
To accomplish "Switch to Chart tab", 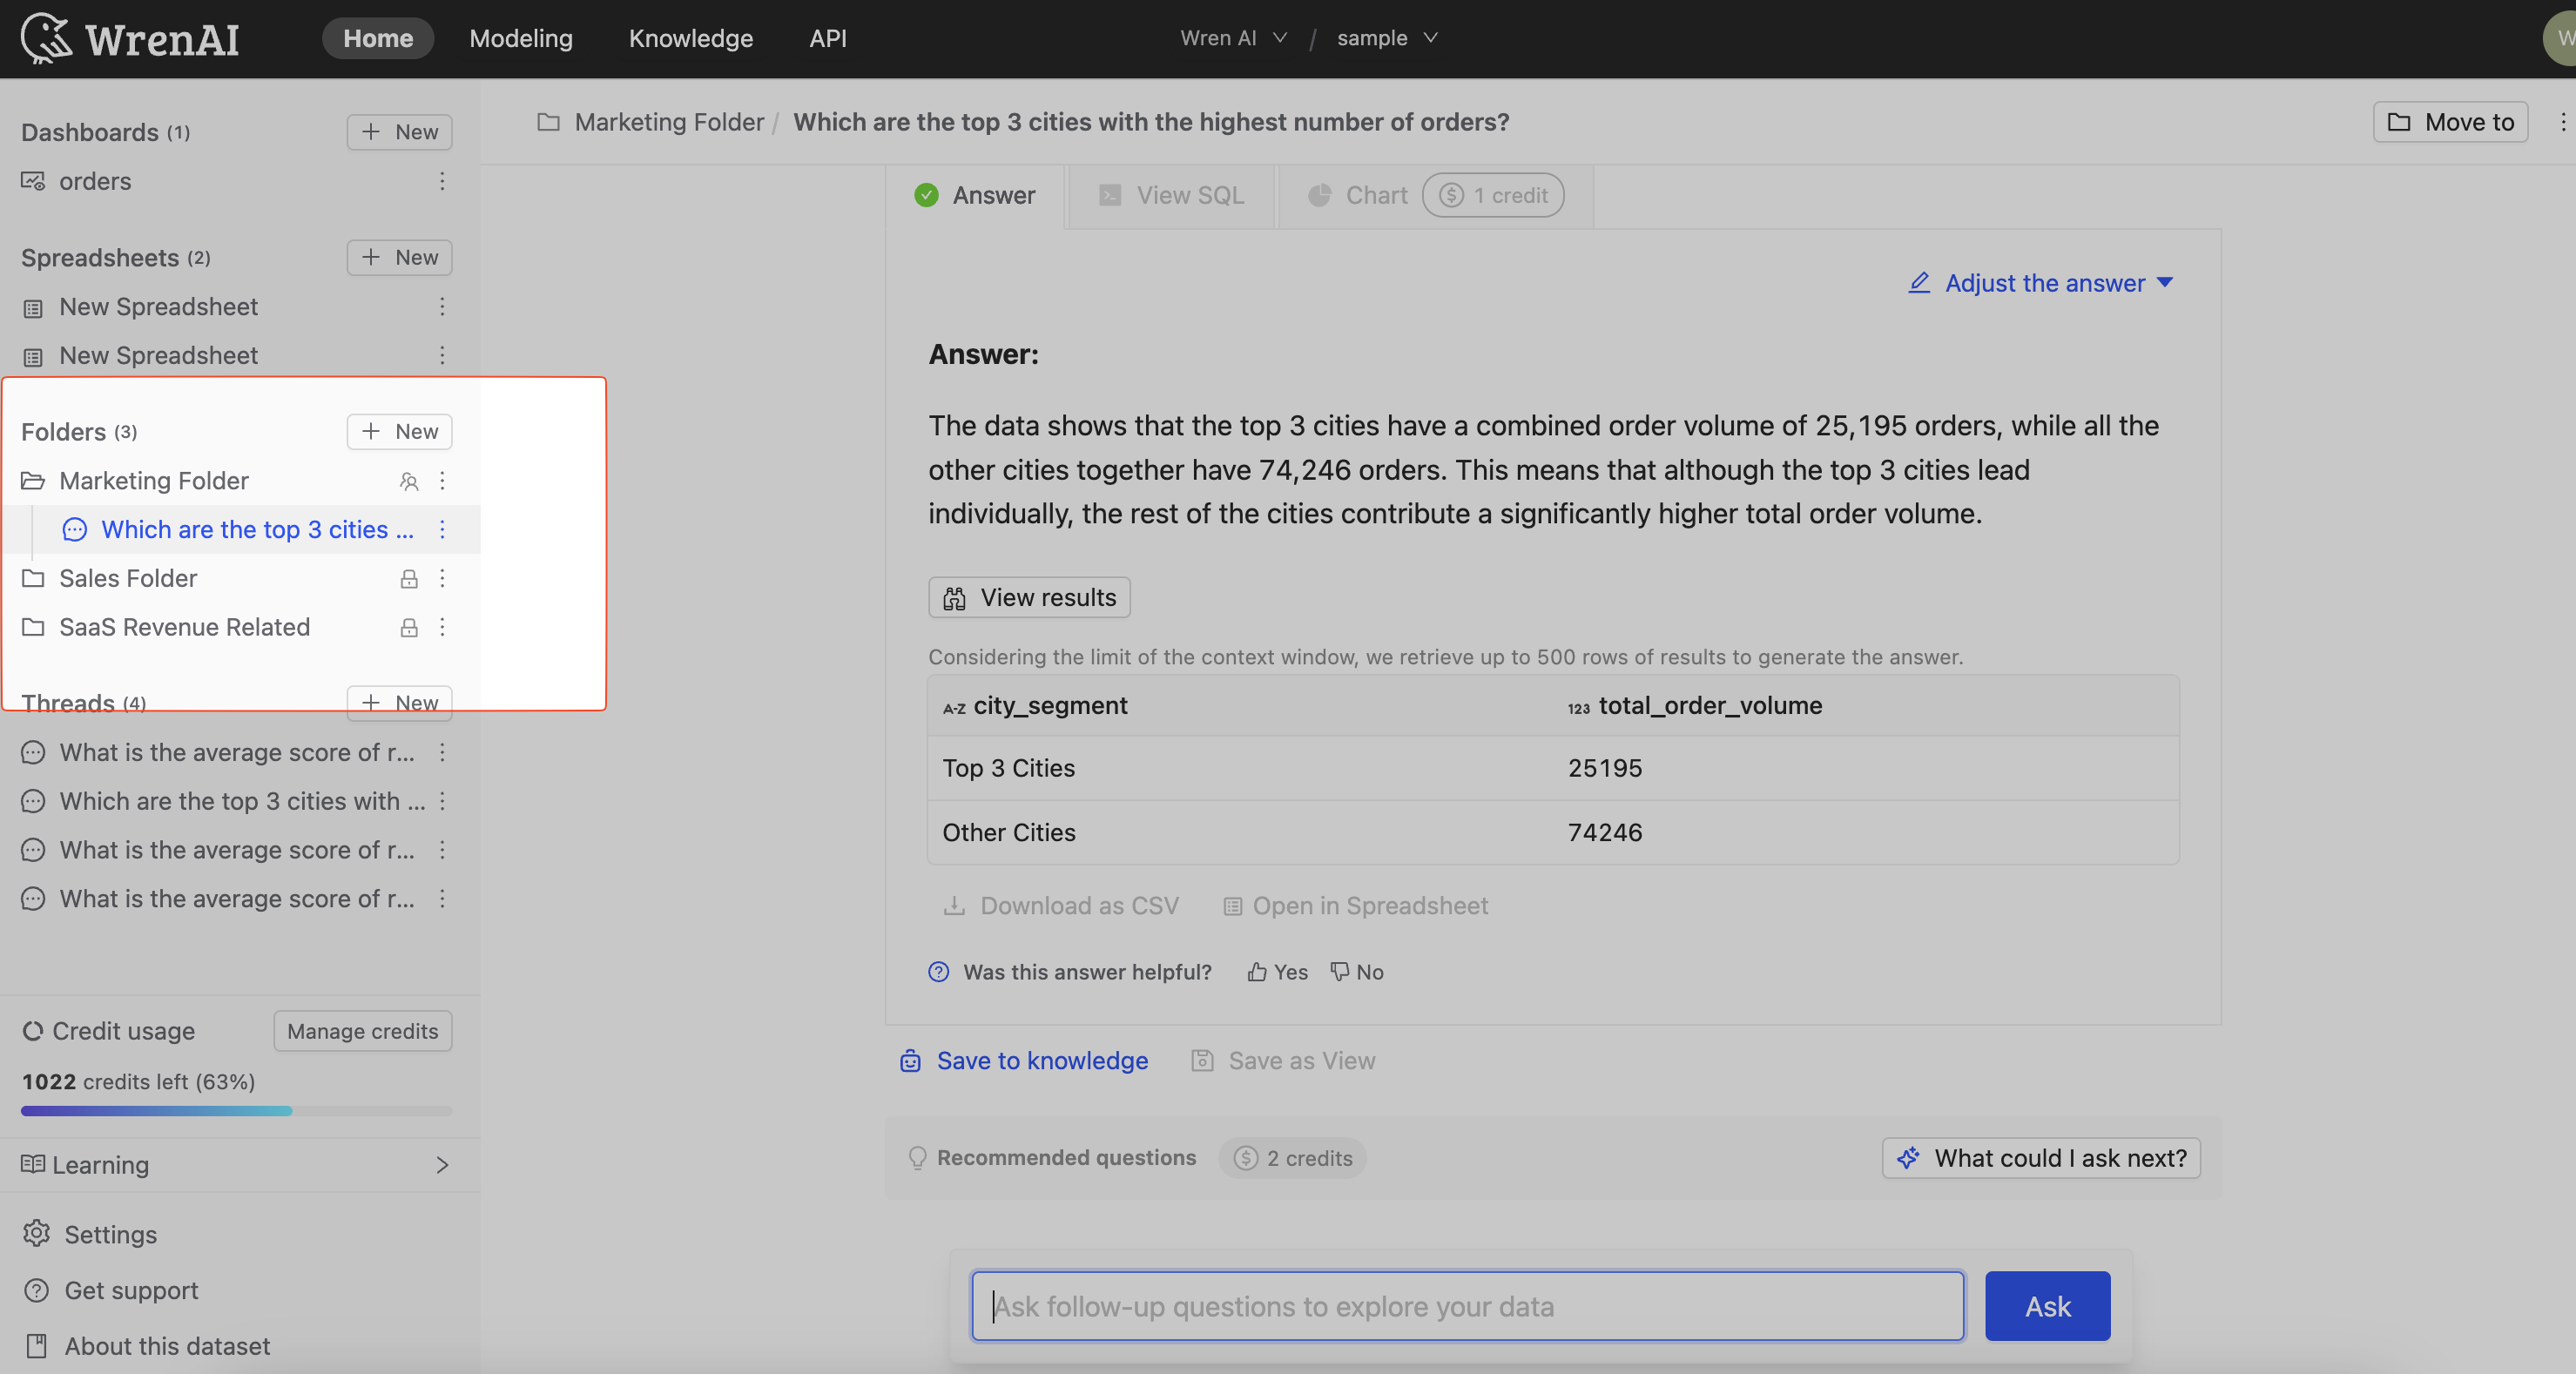I will click(1436, 195).
